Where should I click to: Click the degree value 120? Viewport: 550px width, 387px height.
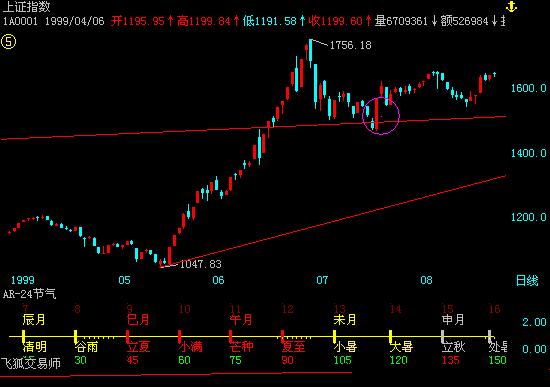coord(398,360)
